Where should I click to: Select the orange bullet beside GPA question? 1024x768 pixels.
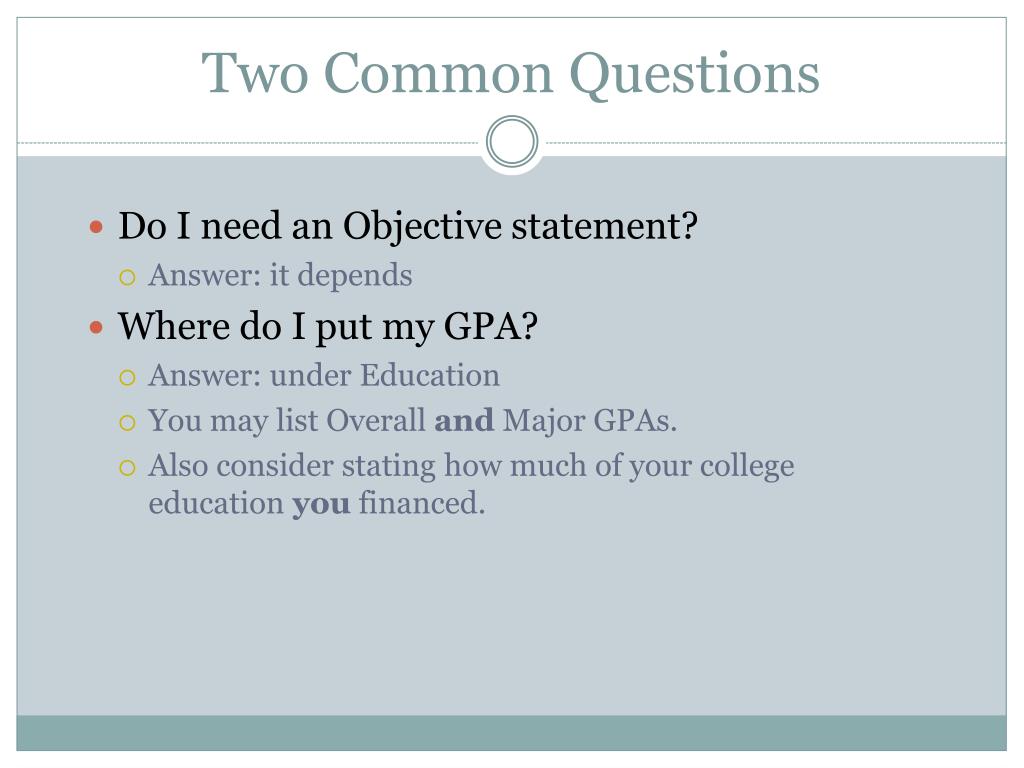point(97,327)
